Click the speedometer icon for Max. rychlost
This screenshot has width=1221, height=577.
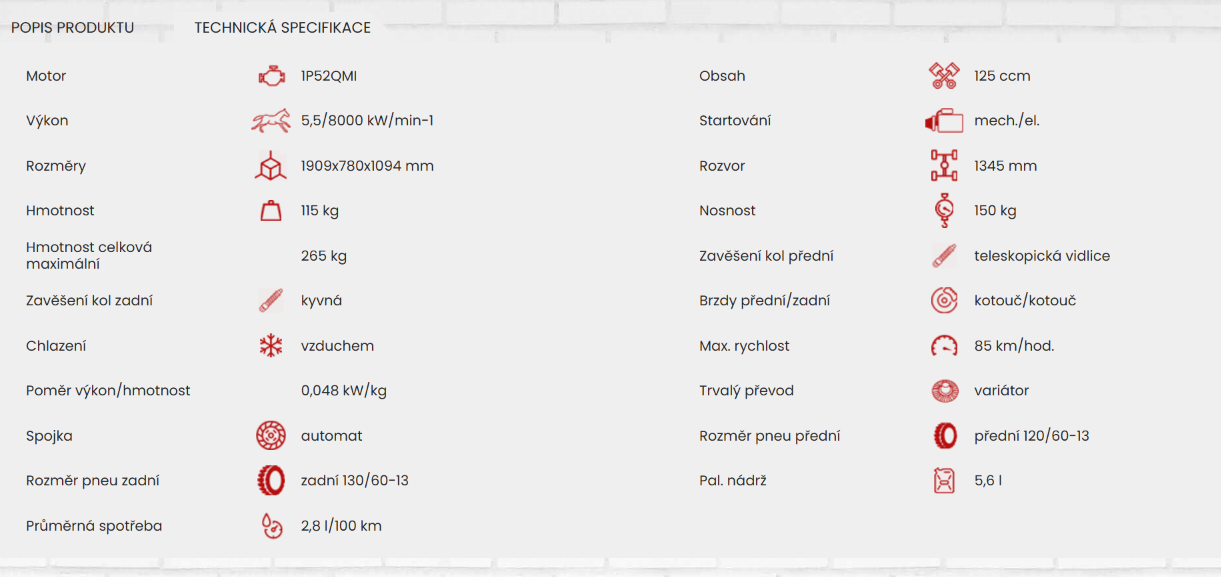[x=944, y=346]
